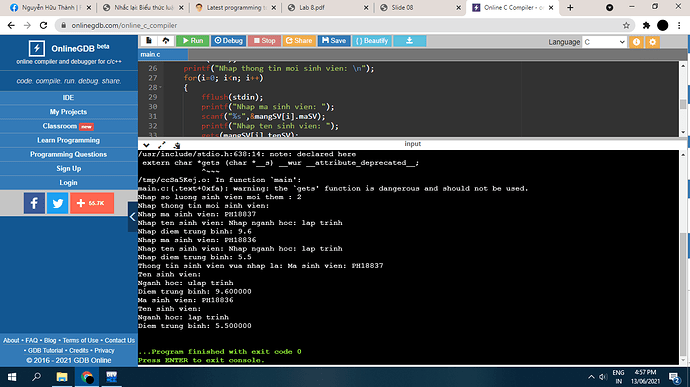Viewport: 690px width, 387px height.
Task: Switch to the main.c file tab
Action: pyautogui.click(x=163, y=54)
